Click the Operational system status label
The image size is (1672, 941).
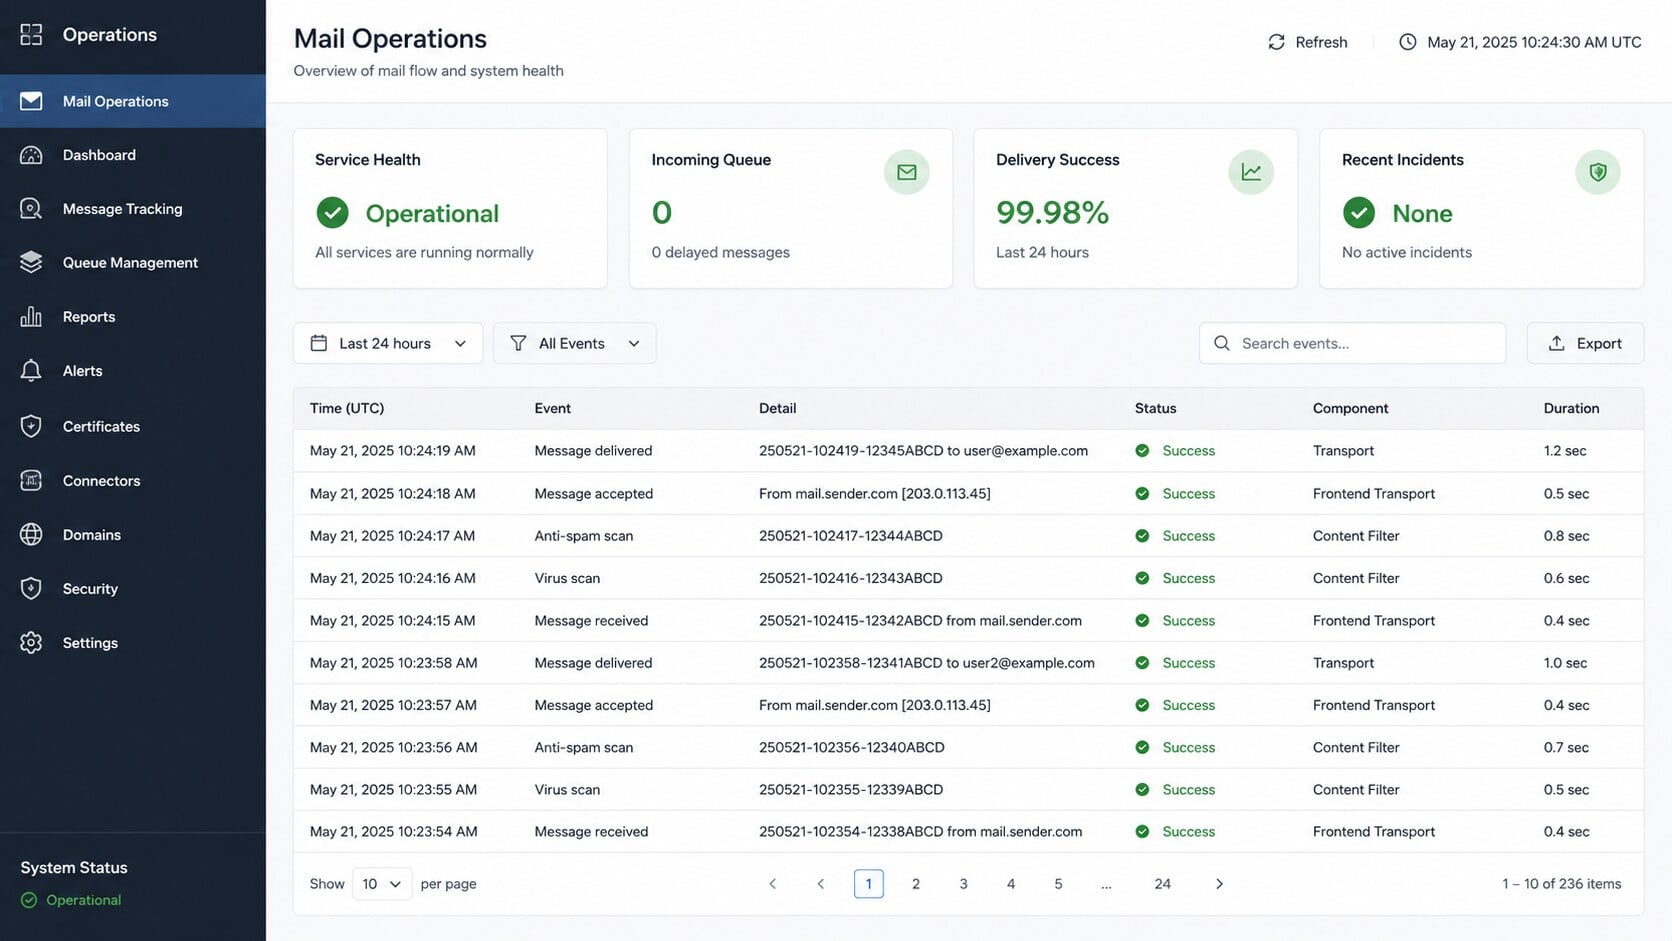pyautogui.click(x=84, y=900)
